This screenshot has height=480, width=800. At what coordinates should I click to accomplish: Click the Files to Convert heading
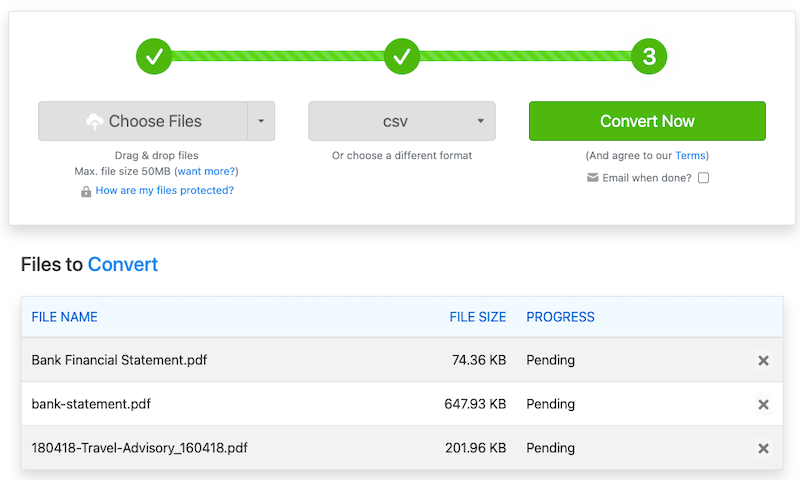pos(89,264)
